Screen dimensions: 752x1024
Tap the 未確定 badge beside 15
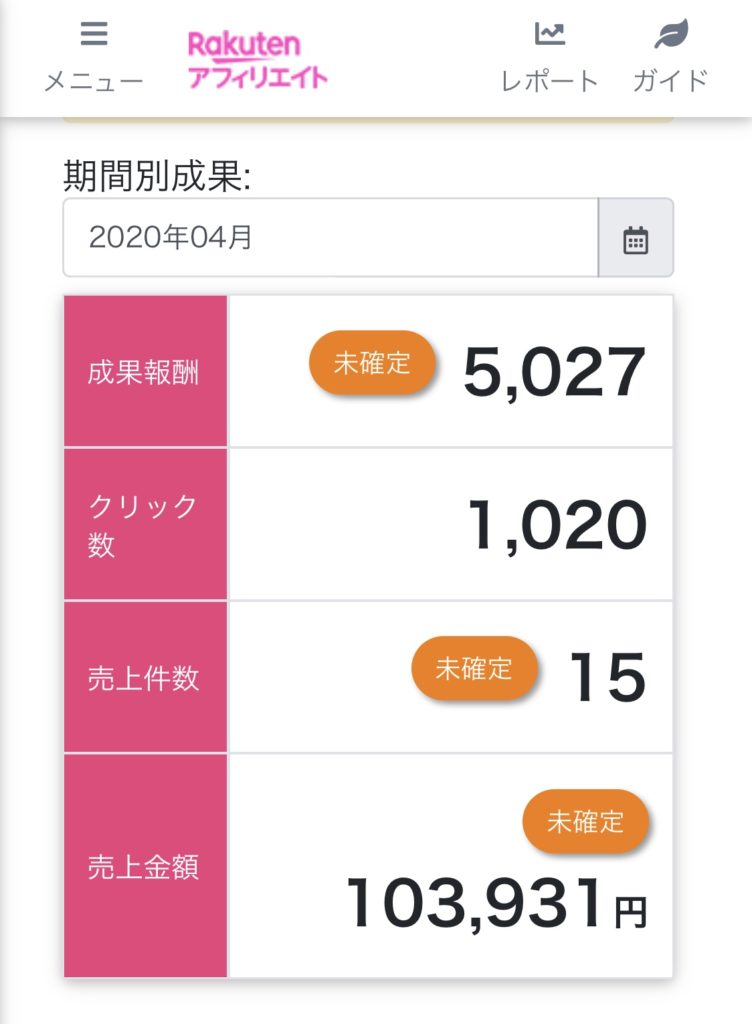[474, 668]
